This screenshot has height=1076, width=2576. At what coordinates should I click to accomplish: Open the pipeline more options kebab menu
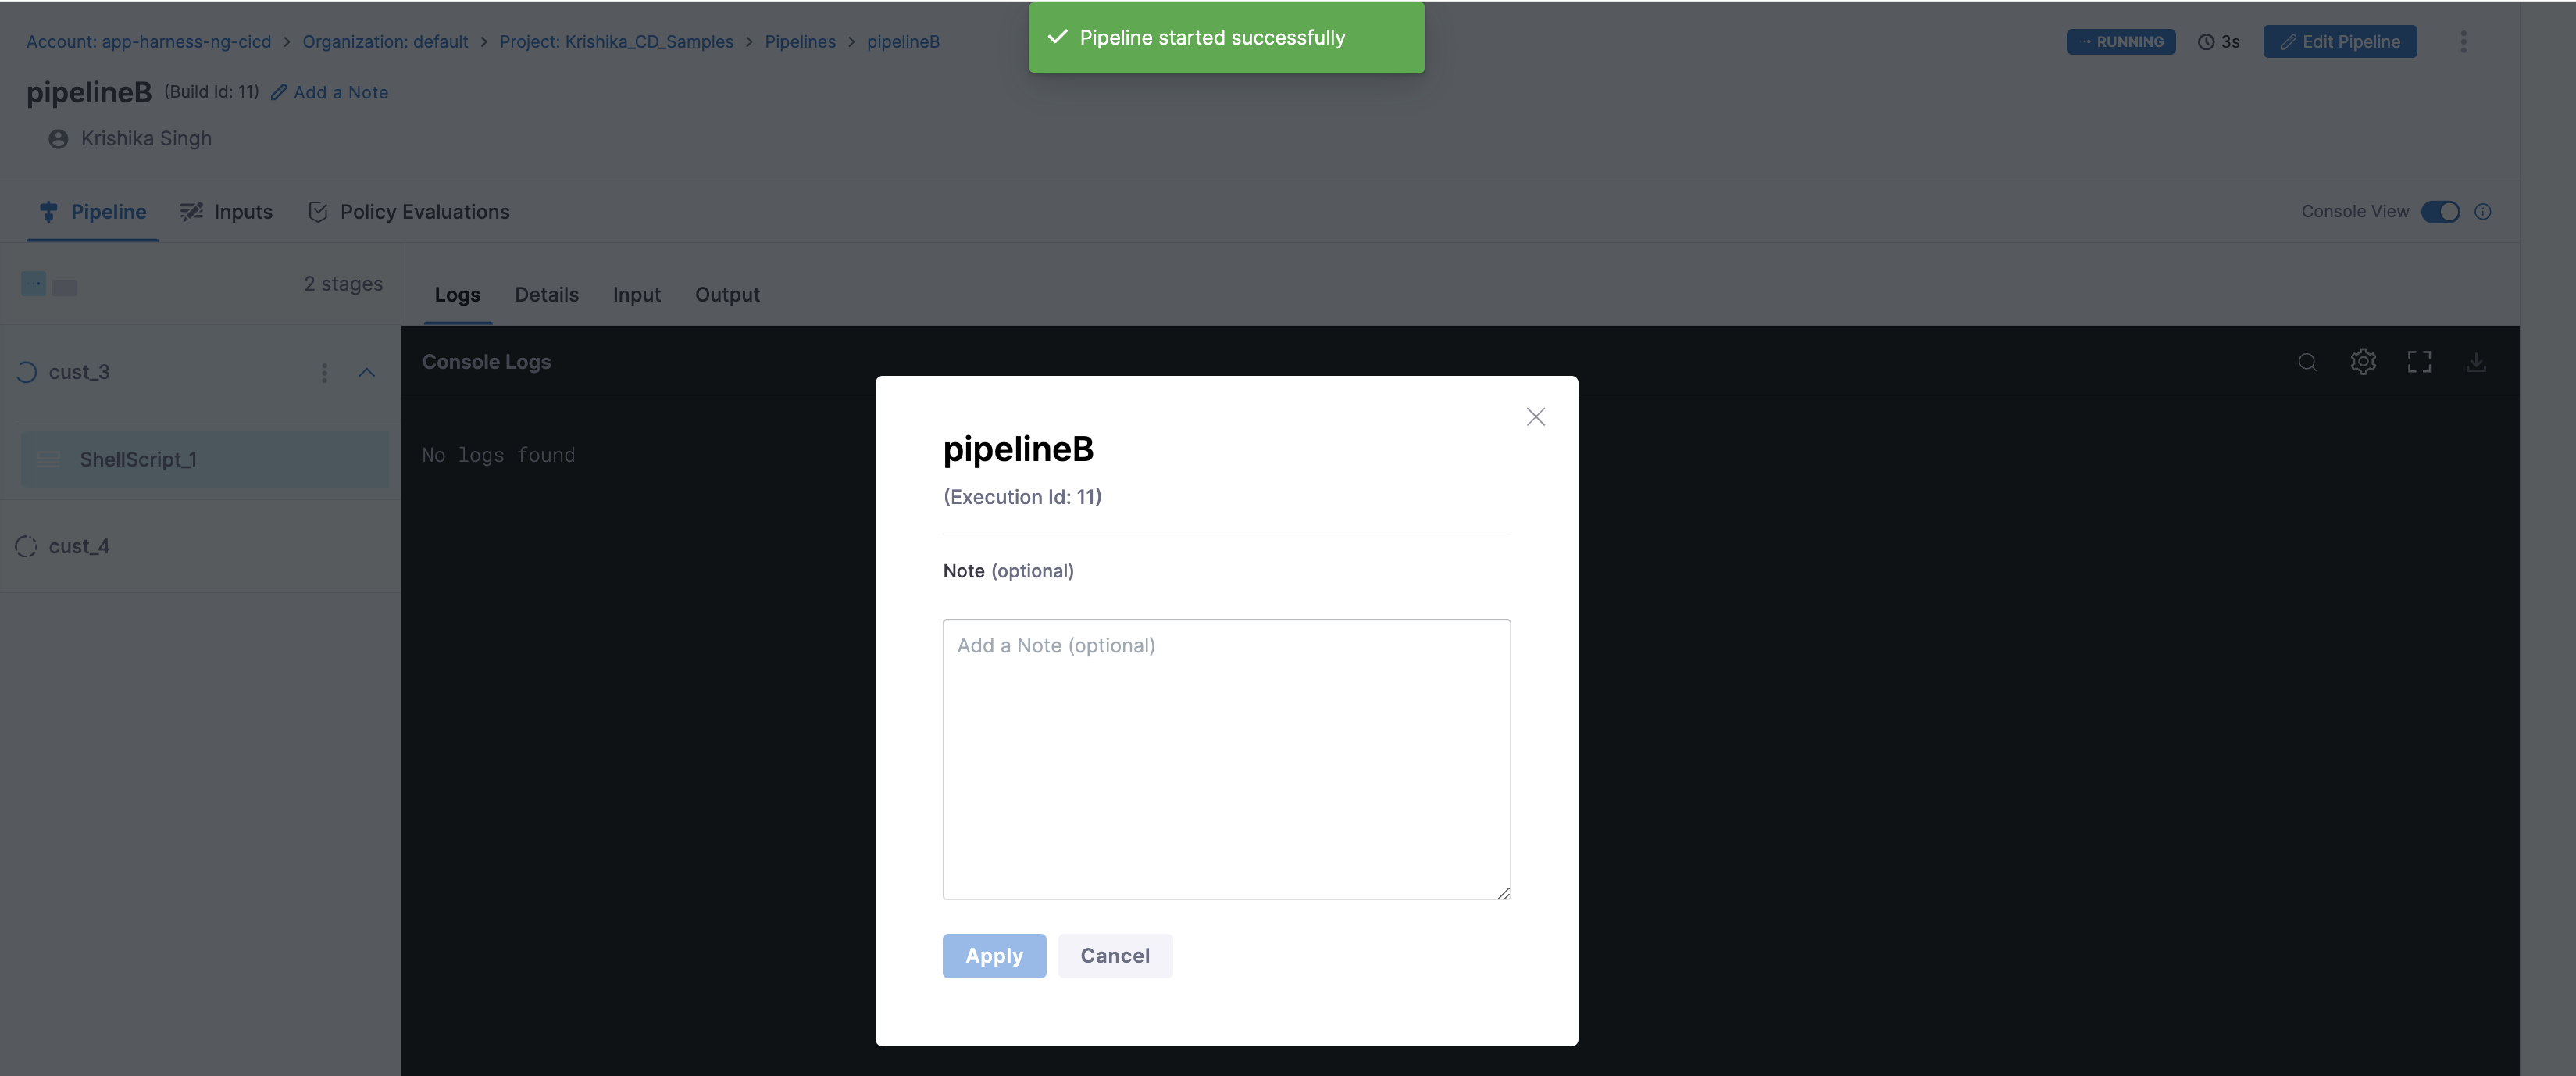[2463, 41]
